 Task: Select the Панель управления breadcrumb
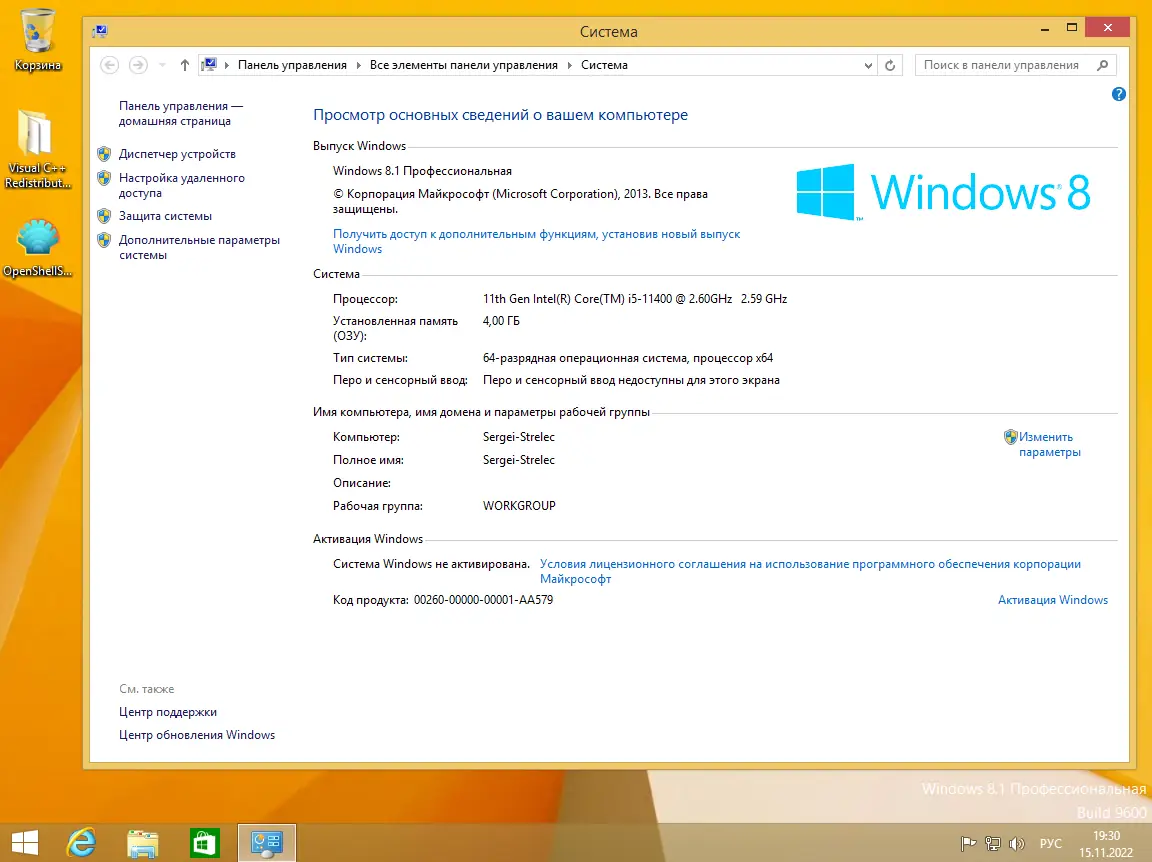click(x=292, y=65)
